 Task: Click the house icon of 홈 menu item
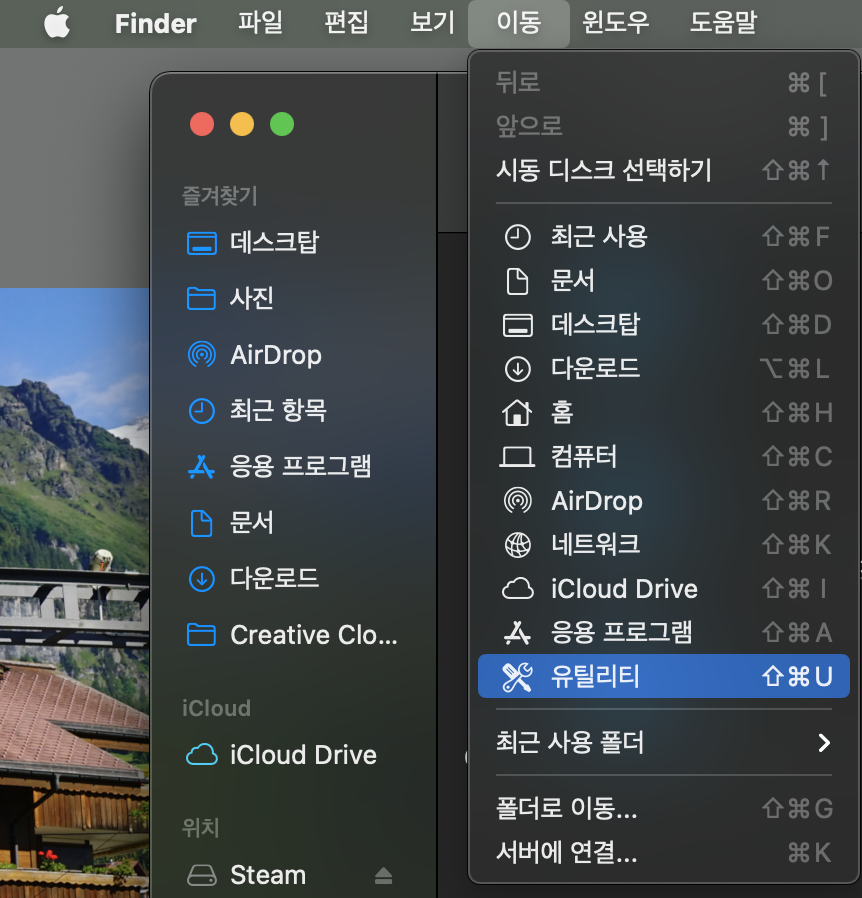(x=518, y=413)
